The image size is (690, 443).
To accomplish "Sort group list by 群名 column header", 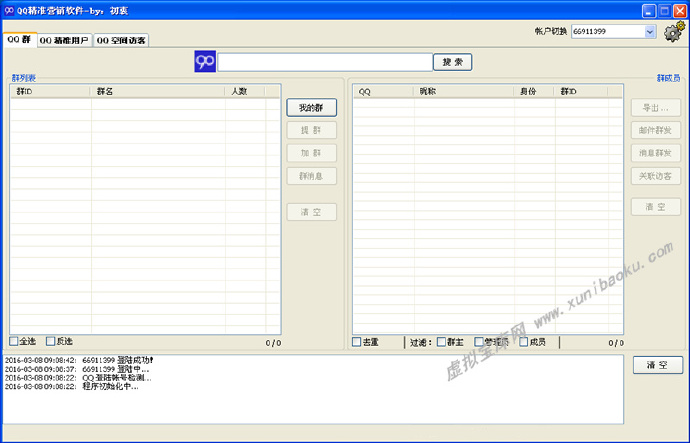I will point(157,91).
